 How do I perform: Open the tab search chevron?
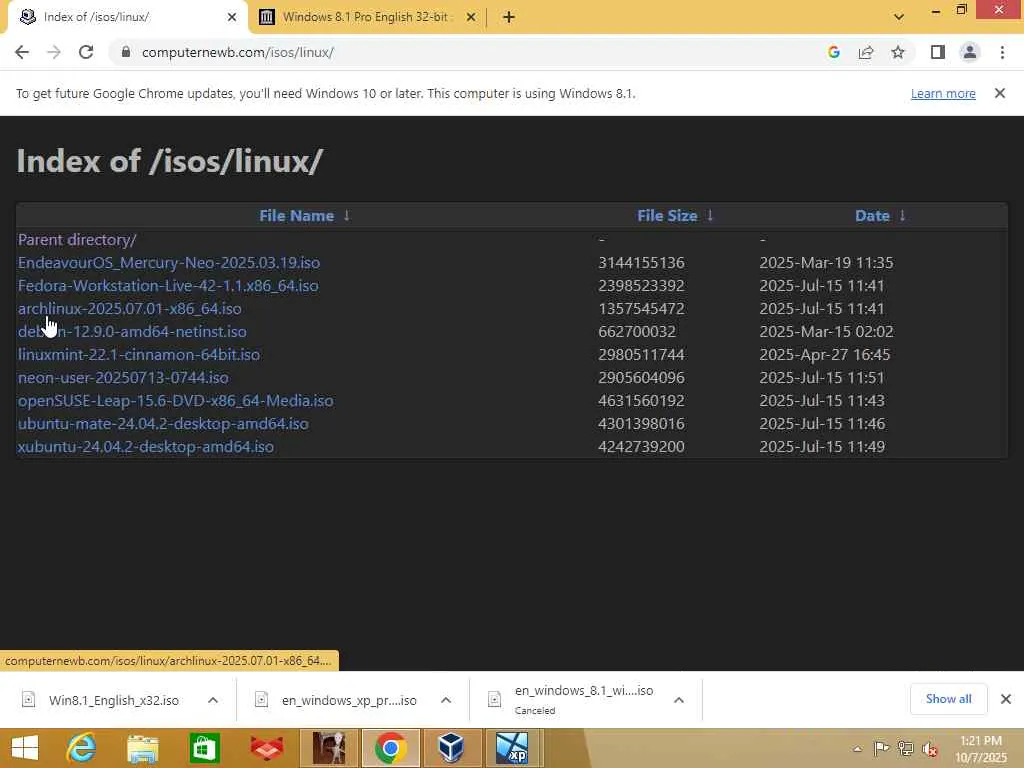click(x=899, y=17)
